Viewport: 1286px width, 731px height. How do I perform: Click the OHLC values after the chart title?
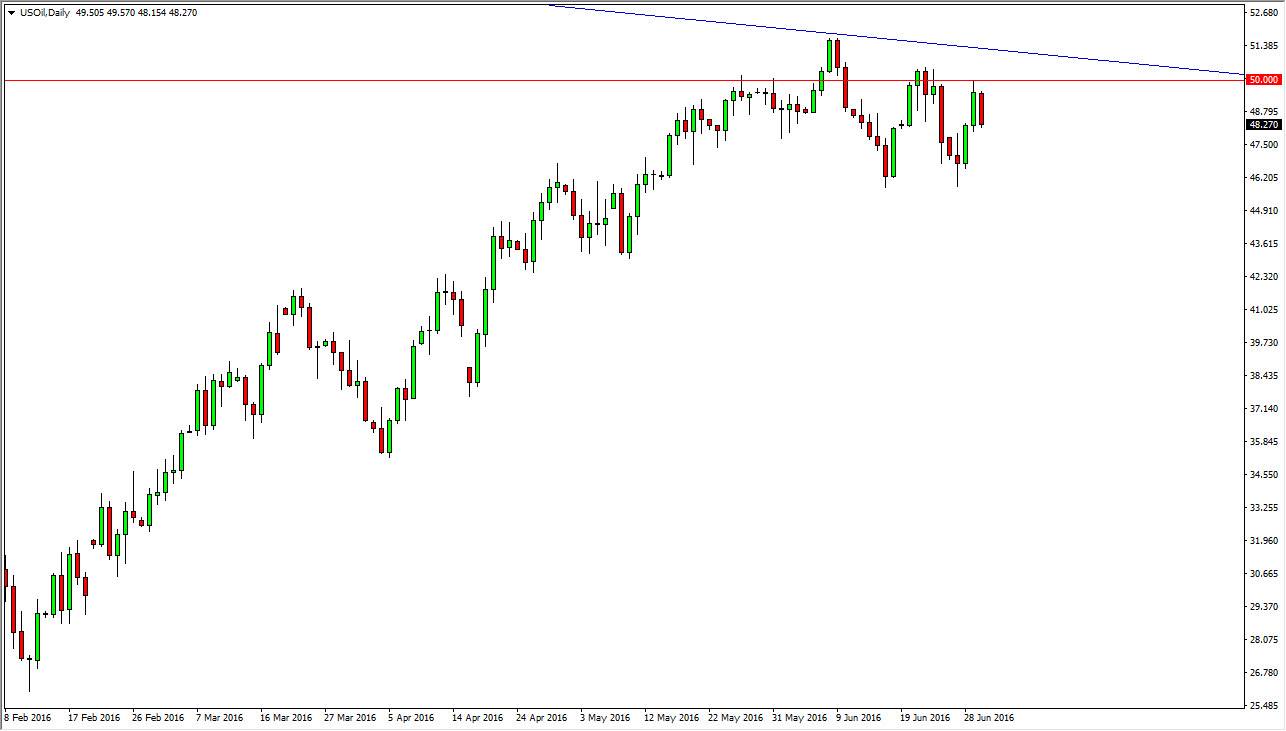pos(136,13)
